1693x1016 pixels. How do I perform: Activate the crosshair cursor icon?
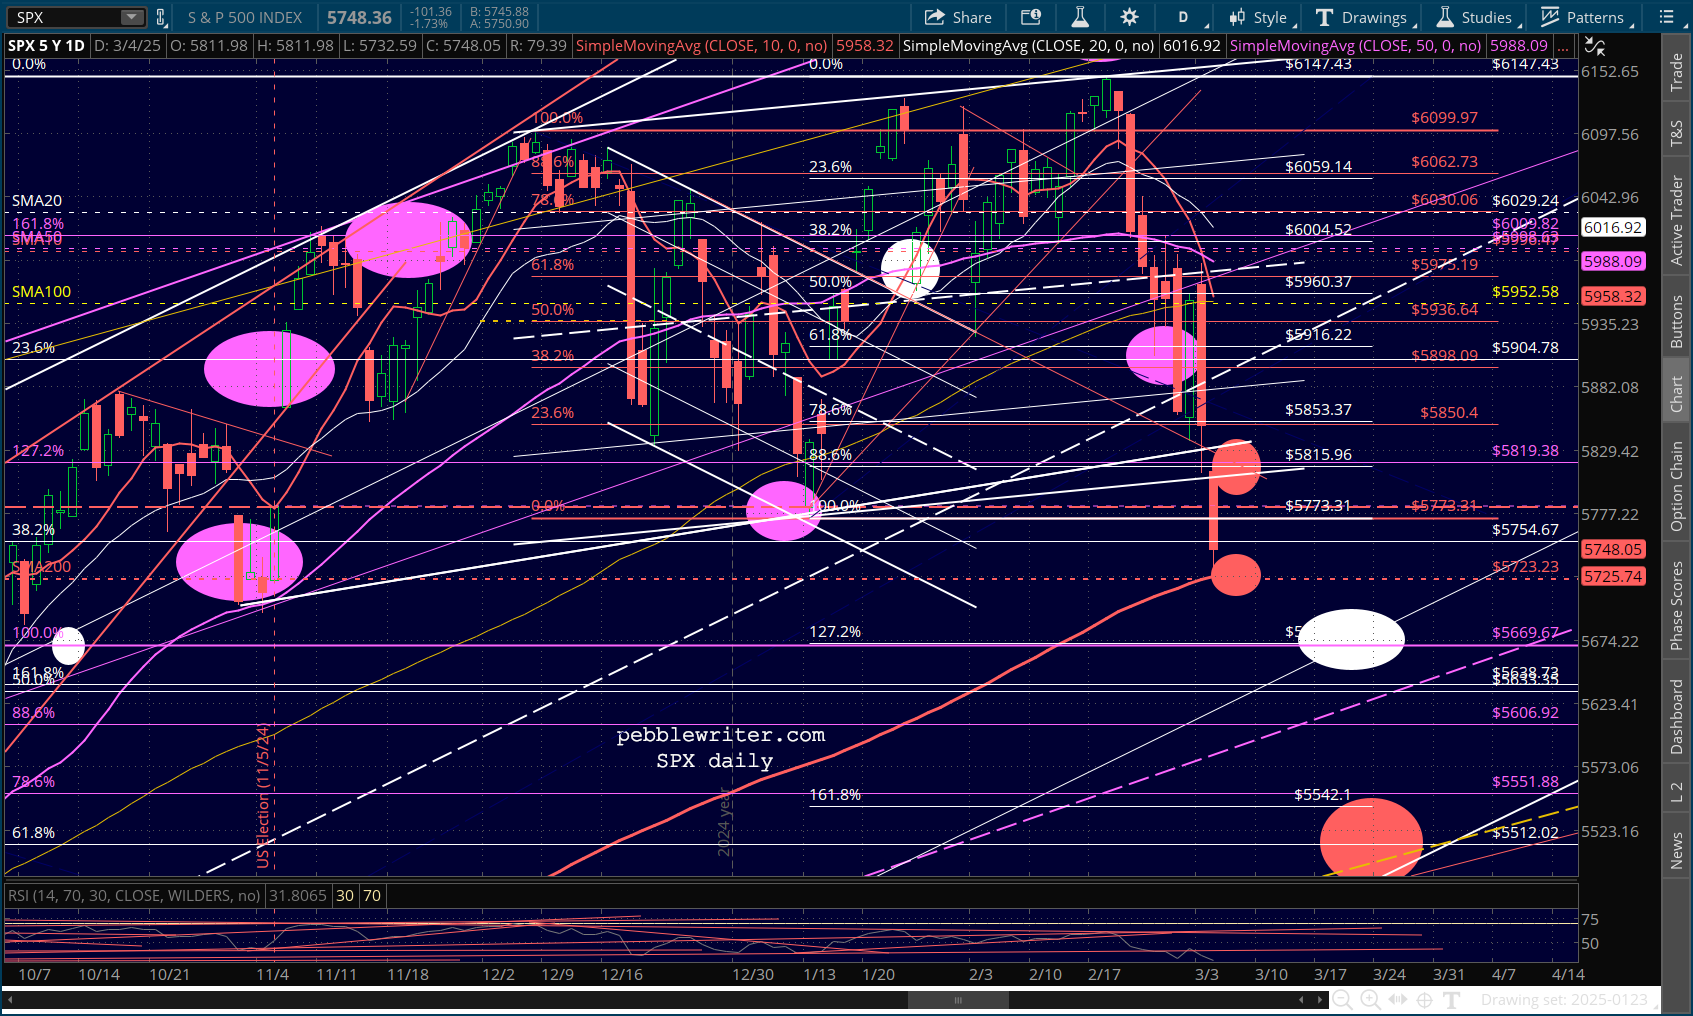(1424, 1000)
